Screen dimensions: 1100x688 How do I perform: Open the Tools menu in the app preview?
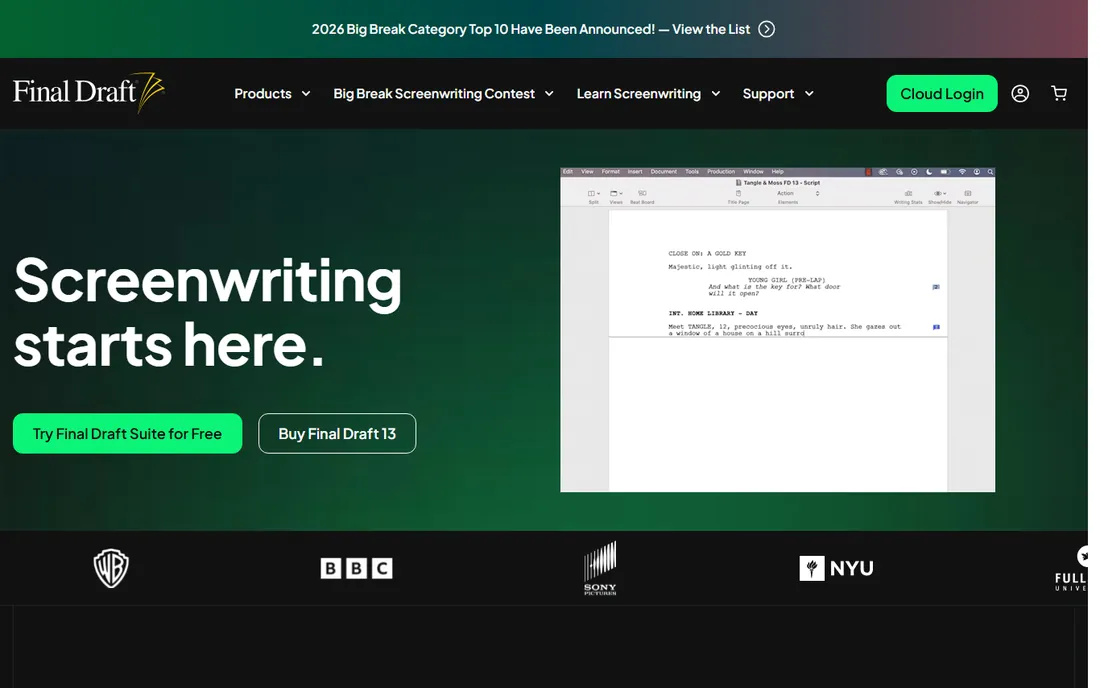tap(692, 172)
